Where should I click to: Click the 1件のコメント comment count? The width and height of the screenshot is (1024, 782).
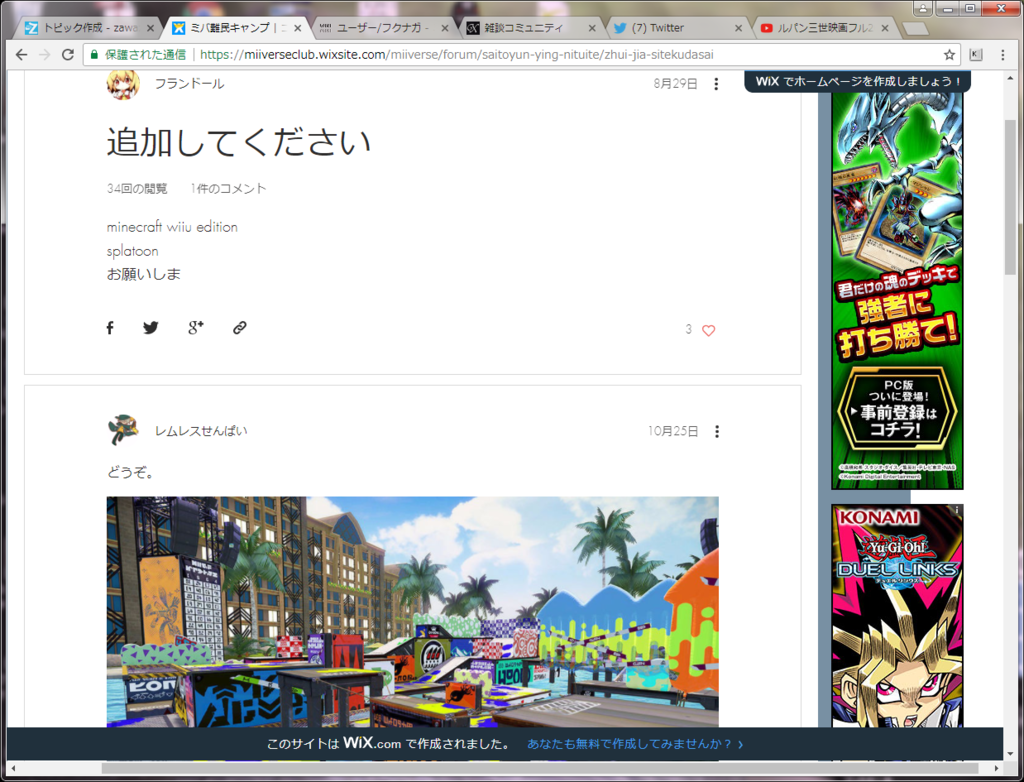coord(228,189)
